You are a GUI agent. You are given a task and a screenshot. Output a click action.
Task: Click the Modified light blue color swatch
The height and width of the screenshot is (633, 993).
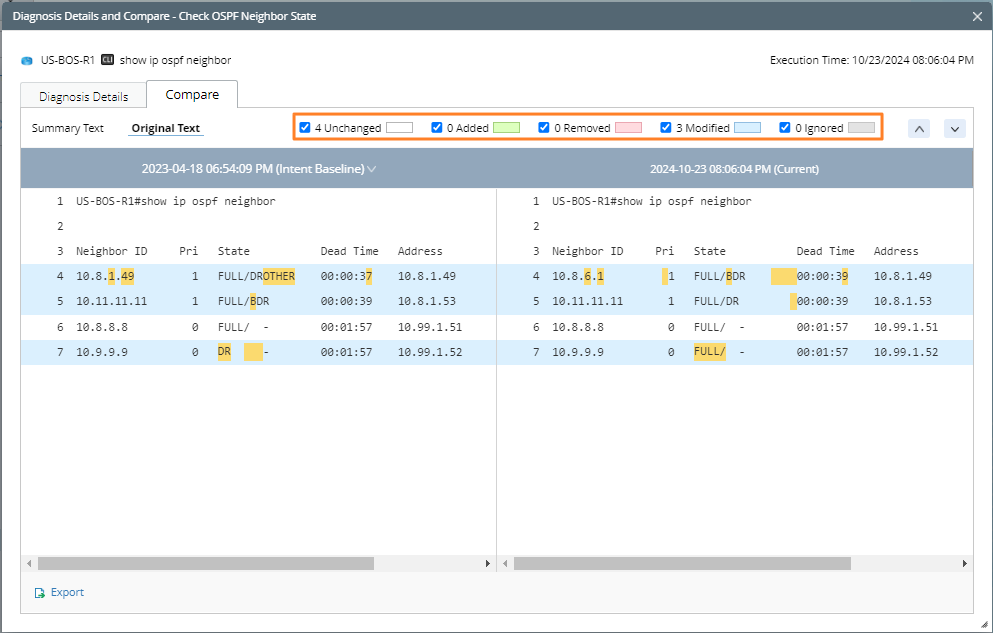coord(747,128)
